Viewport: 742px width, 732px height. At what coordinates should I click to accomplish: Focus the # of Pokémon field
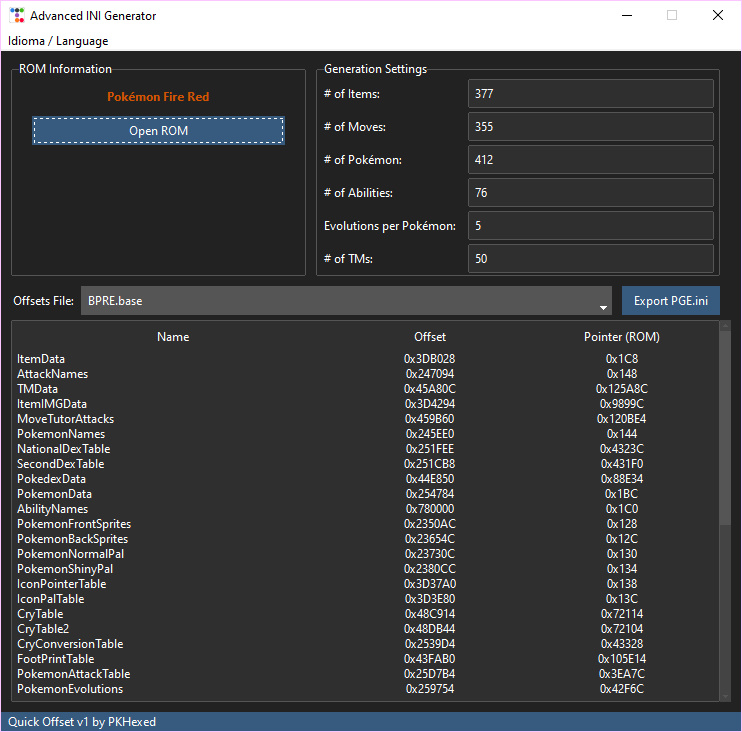pyautogui.click(x=590, y=160)
